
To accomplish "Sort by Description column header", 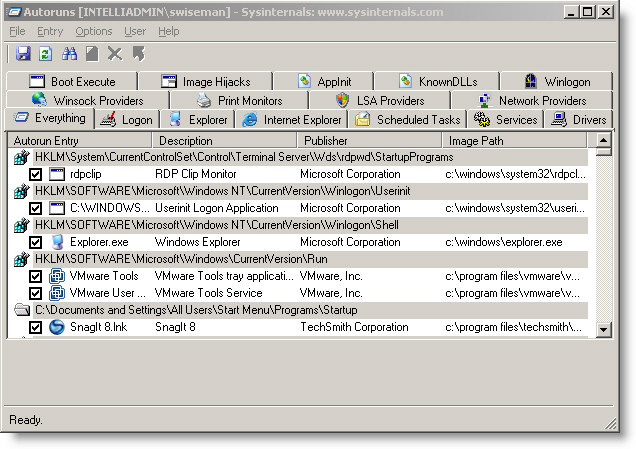I will 224,141.
